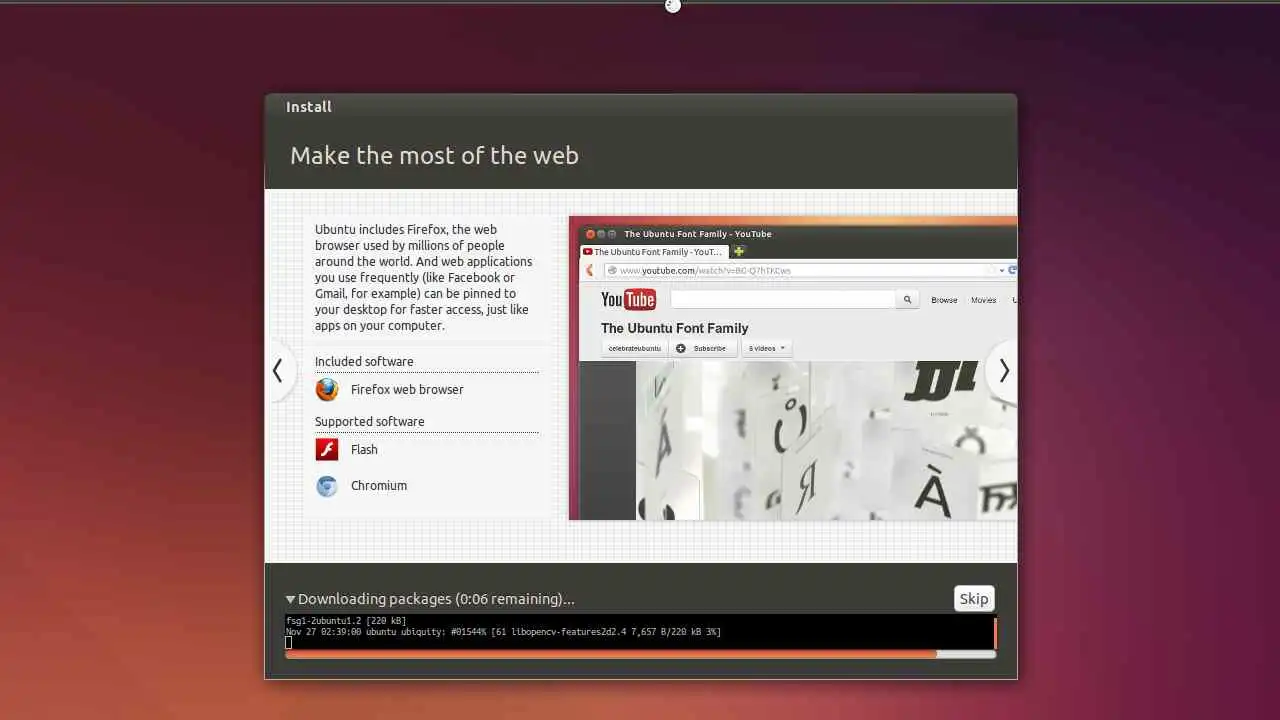Click the installation progress bar
Screen dimensions: 1280x720
point(640,654)
